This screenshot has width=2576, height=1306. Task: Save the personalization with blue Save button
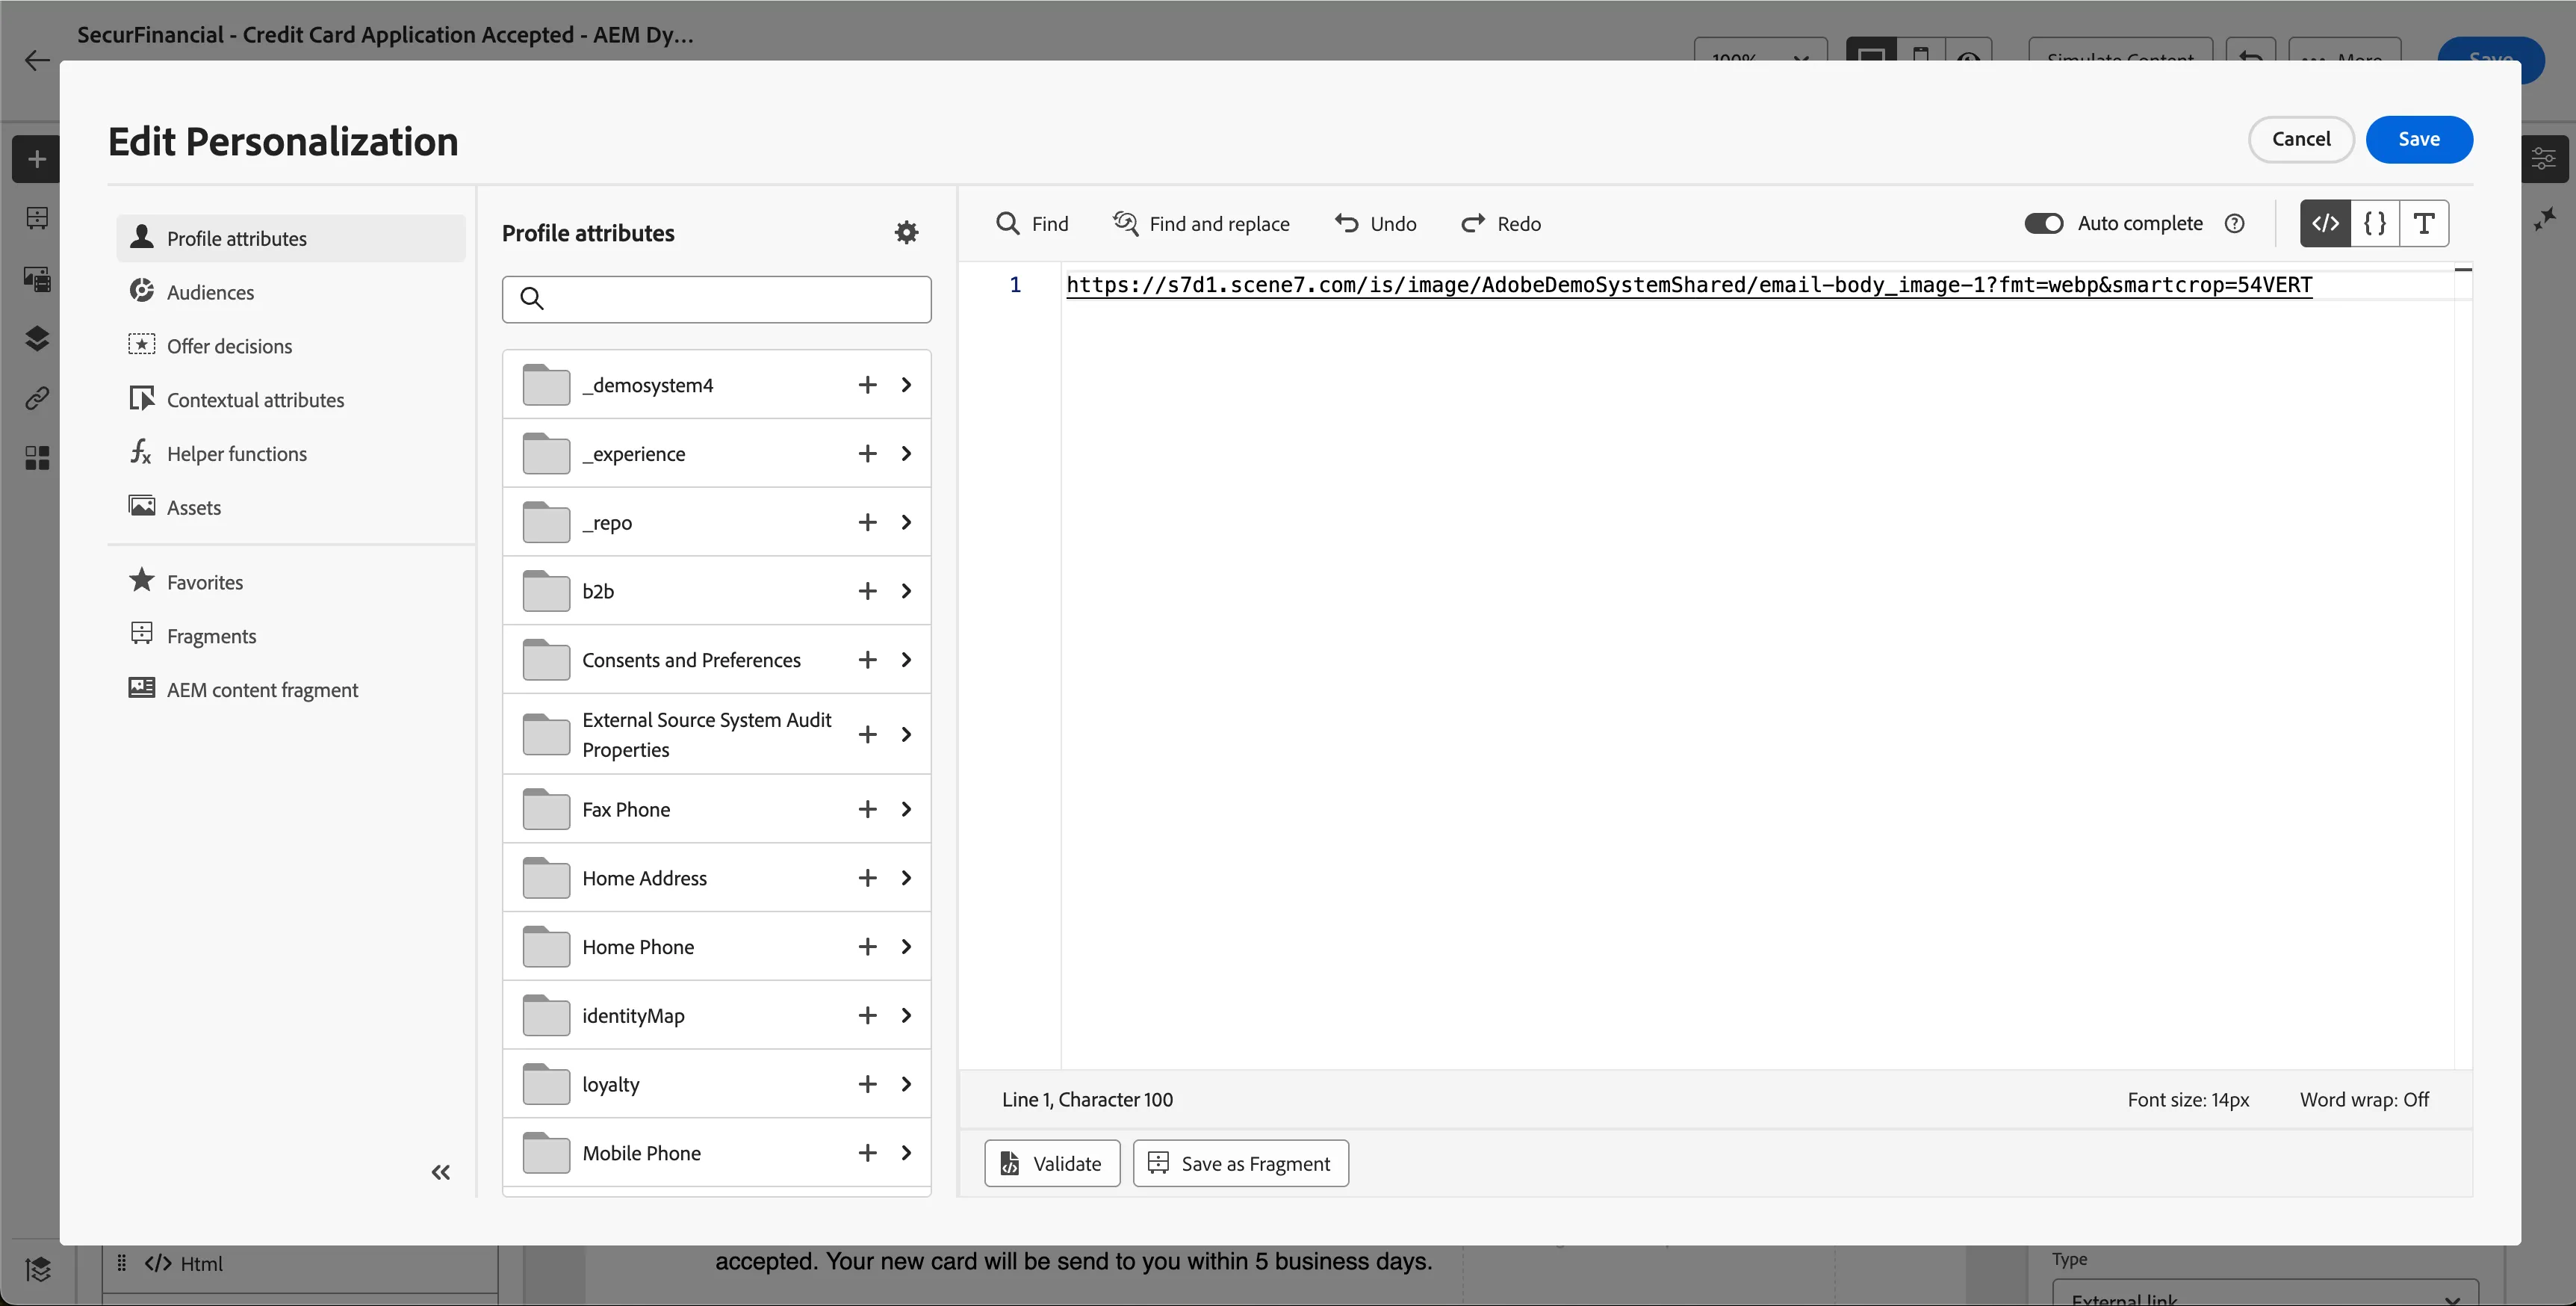click(x=2418, y=139)
